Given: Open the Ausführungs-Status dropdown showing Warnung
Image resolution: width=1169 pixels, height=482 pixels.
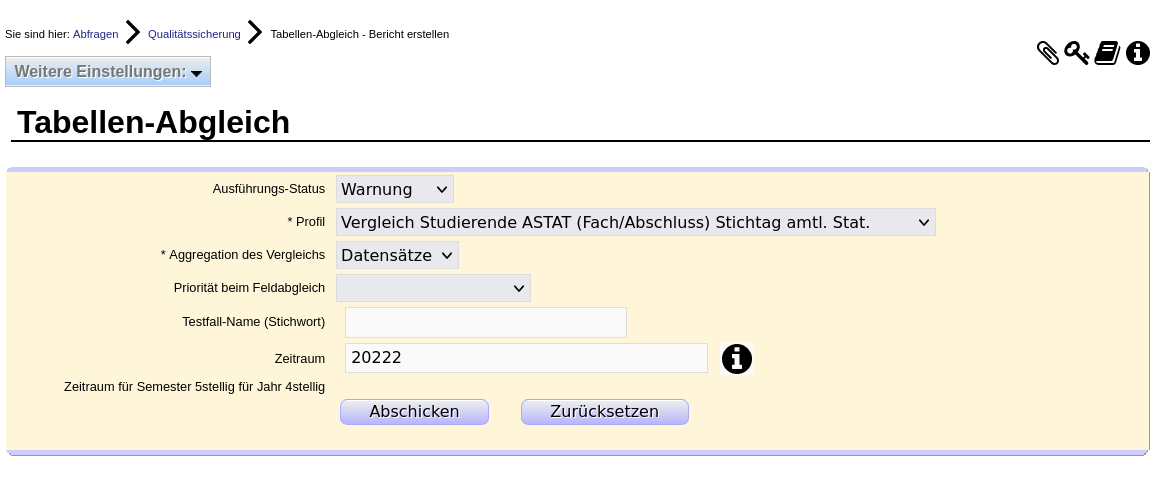Looking at the screenshot, I should coord(395,189).
